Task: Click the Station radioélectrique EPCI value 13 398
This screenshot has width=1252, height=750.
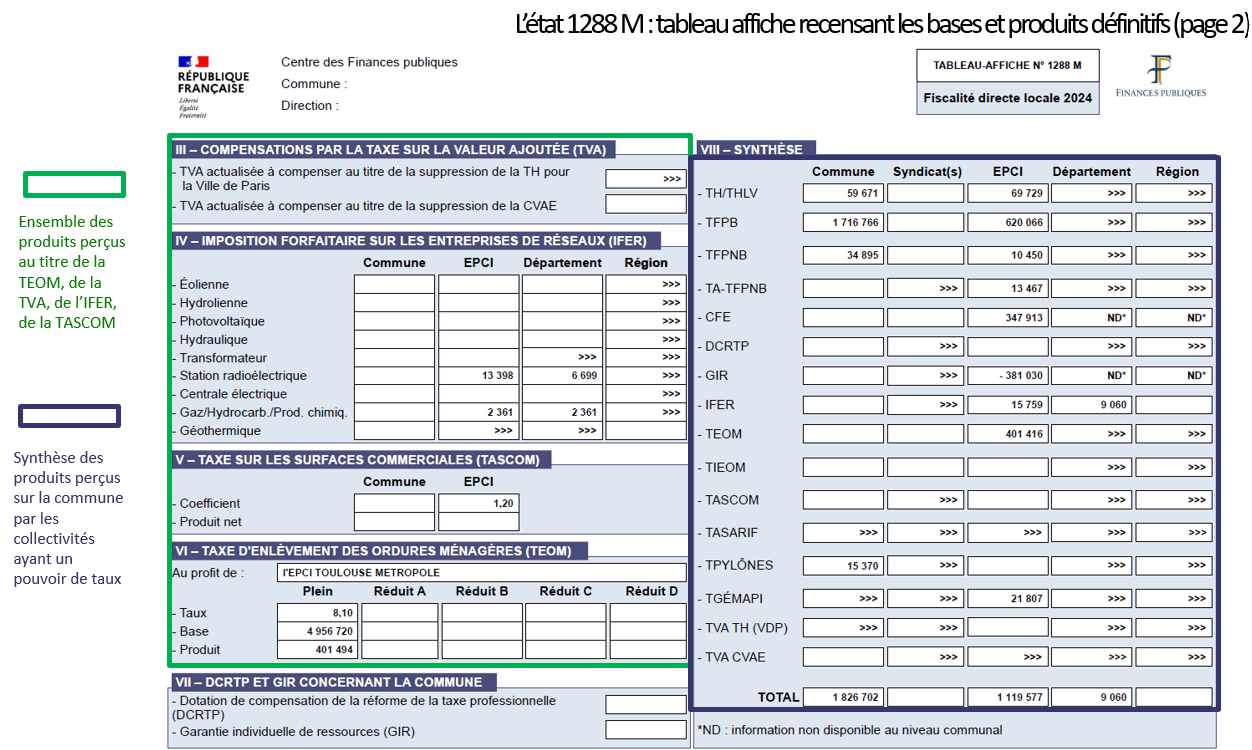Action: 478,376
